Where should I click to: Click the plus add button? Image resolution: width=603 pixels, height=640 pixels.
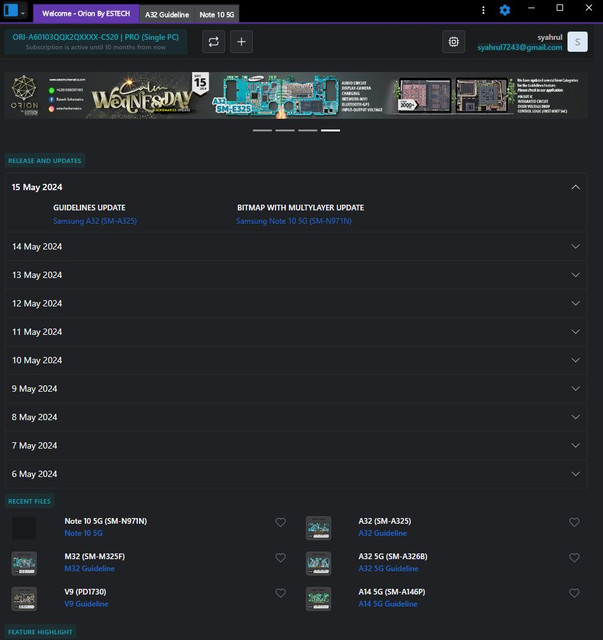[241, 41]
